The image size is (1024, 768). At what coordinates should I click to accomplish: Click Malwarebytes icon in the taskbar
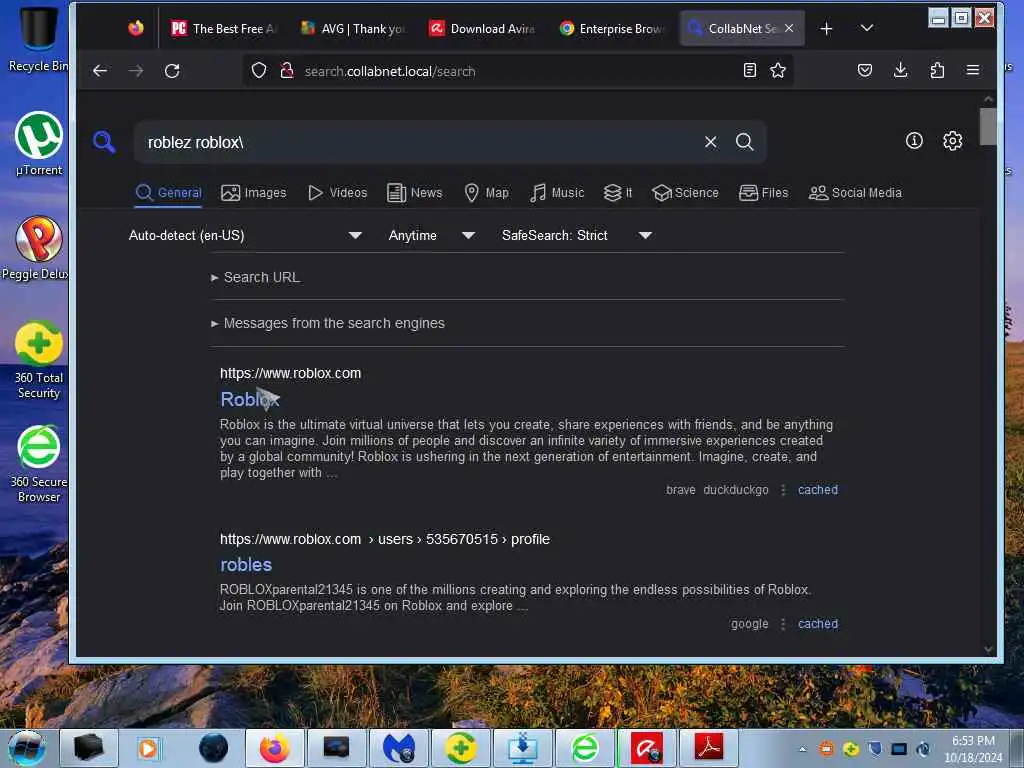tap(398, 748)
